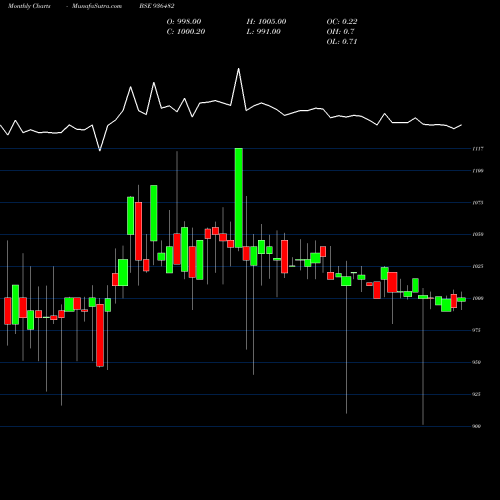Click the 925 price axis label

tap(477, 394)
